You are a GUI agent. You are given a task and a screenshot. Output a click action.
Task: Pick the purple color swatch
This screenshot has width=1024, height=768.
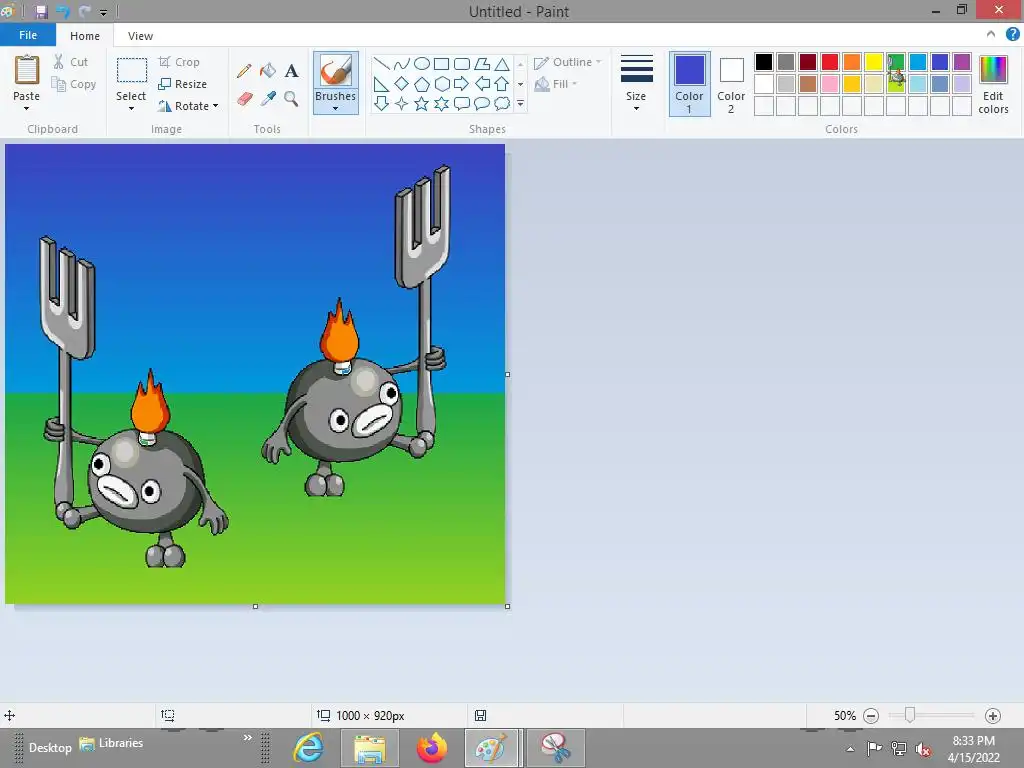961,62
